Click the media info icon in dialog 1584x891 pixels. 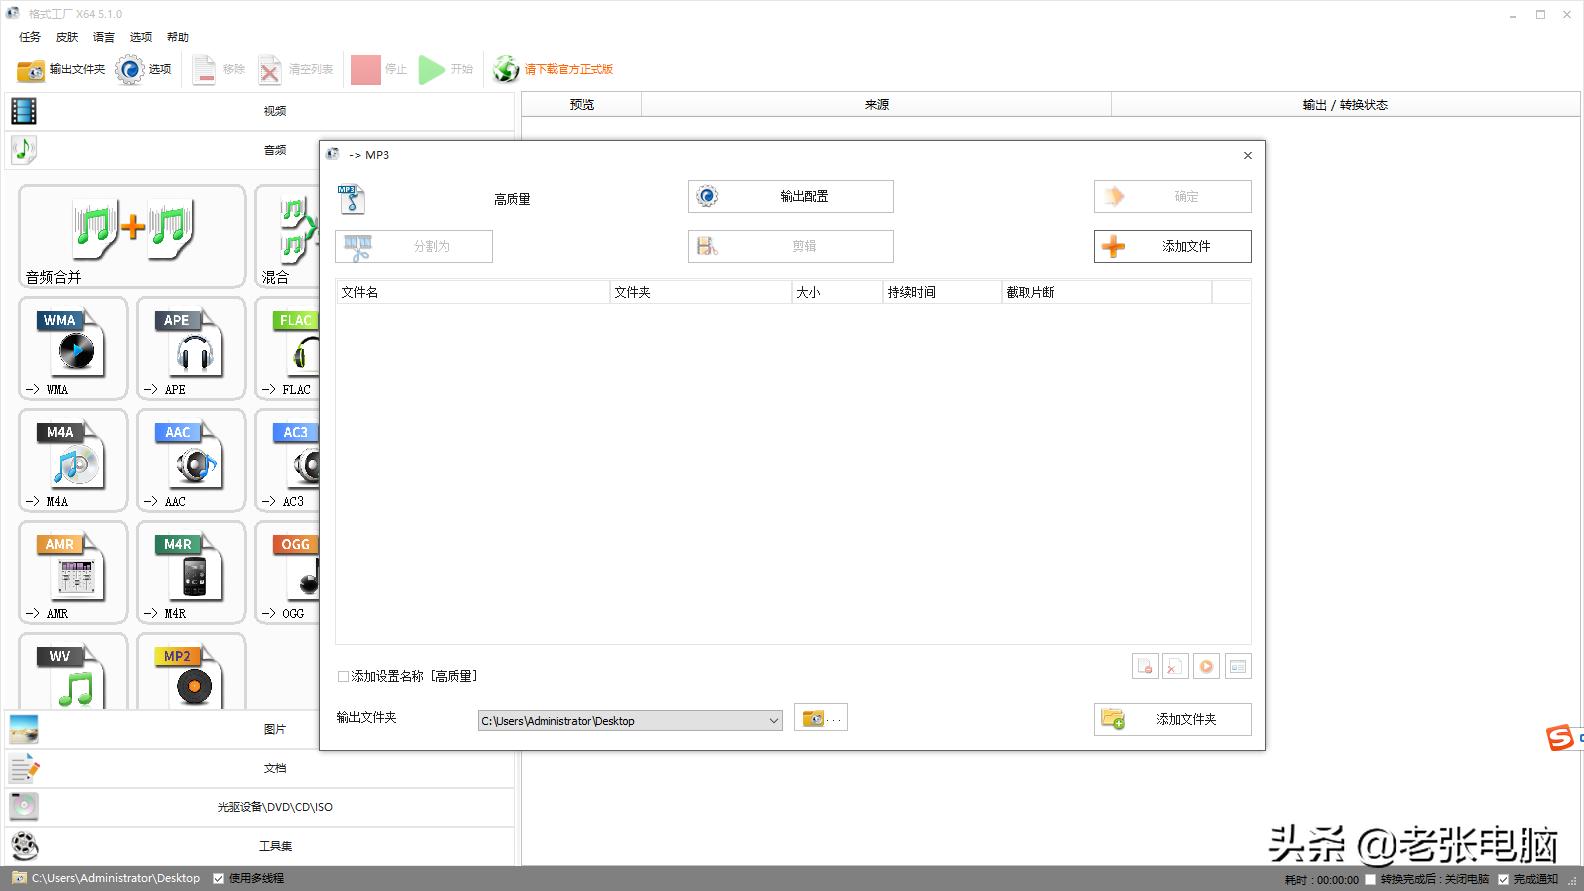[x=1238, y=667]
